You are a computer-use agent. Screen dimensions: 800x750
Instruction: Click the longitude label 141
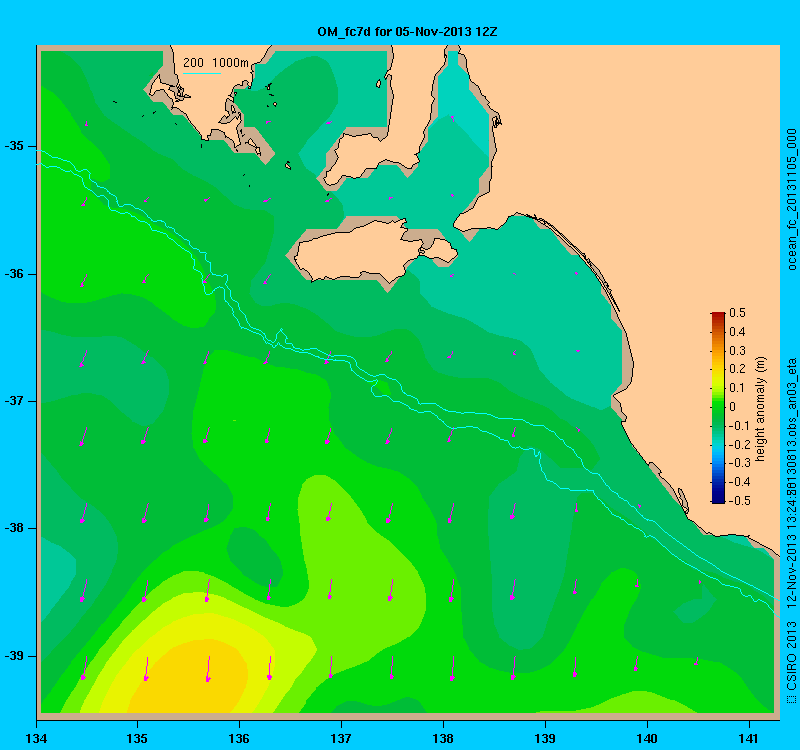749,738
